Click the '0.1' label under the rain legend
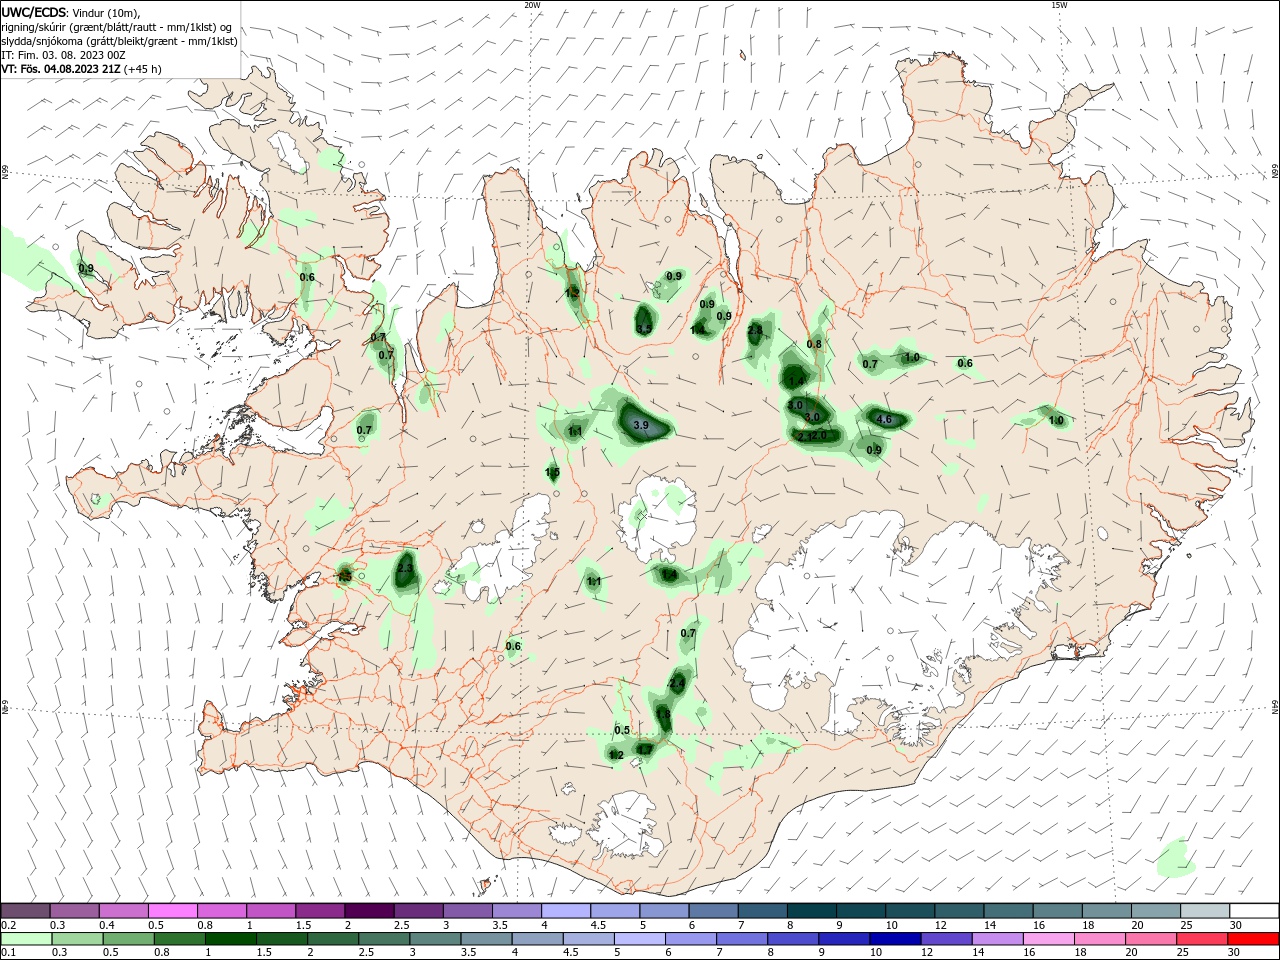Image resolution: width=1280 pixels, height=960 pixels. coord(8,953)
